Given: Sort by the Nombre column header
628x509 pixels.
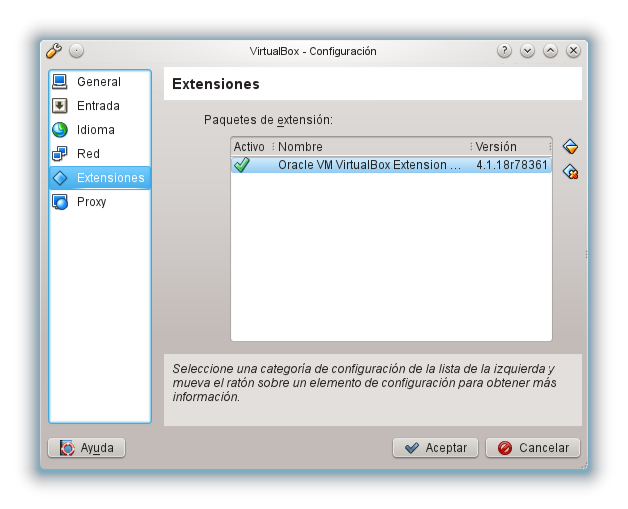Looking at the screenshot, I should (x=372, y=147).
